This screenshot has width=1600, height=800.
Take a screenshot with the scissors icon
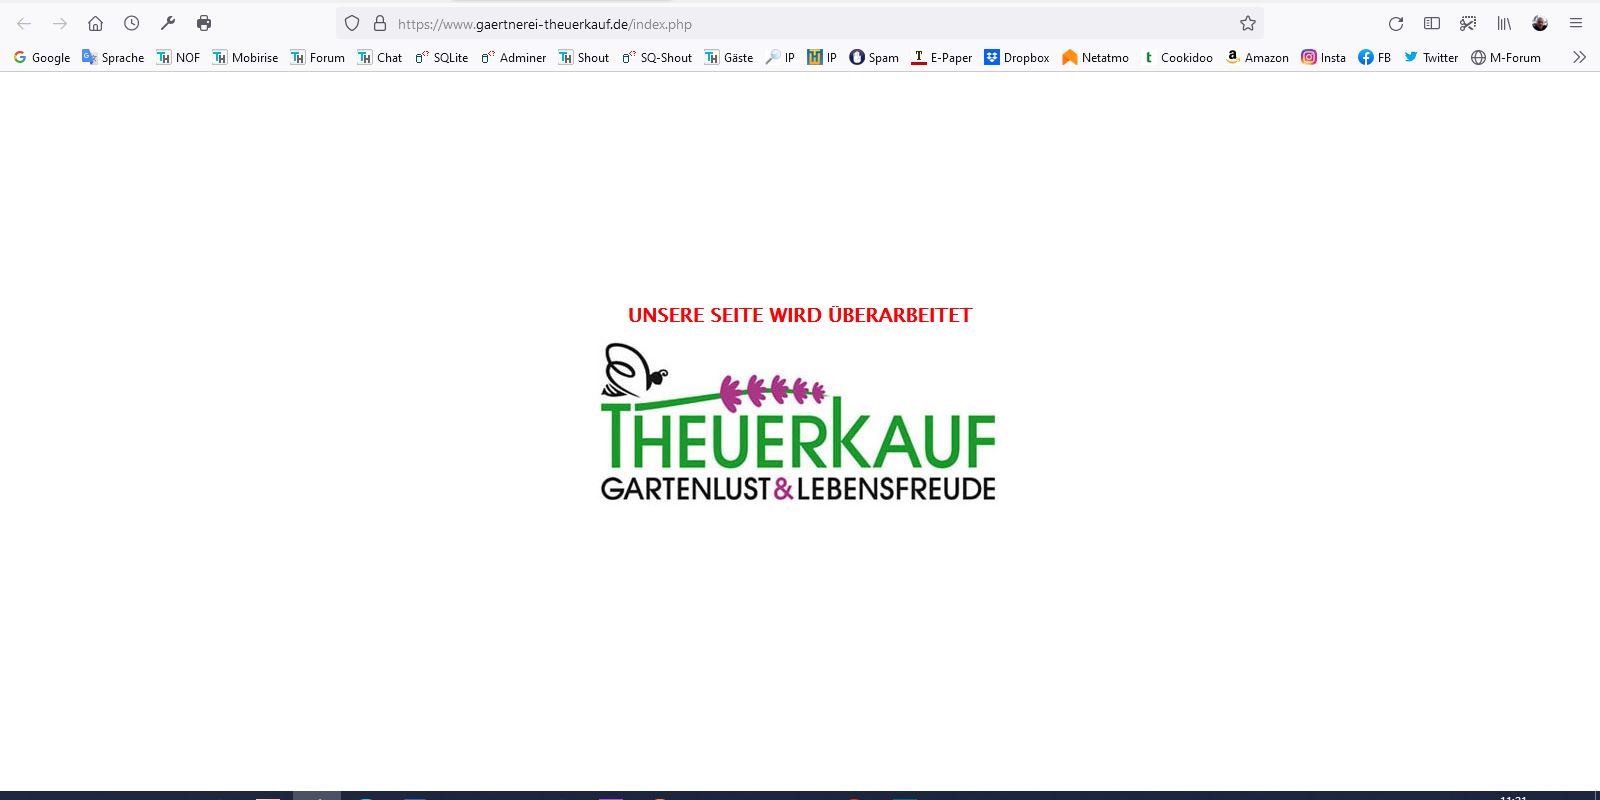(x=1468, y=23)
